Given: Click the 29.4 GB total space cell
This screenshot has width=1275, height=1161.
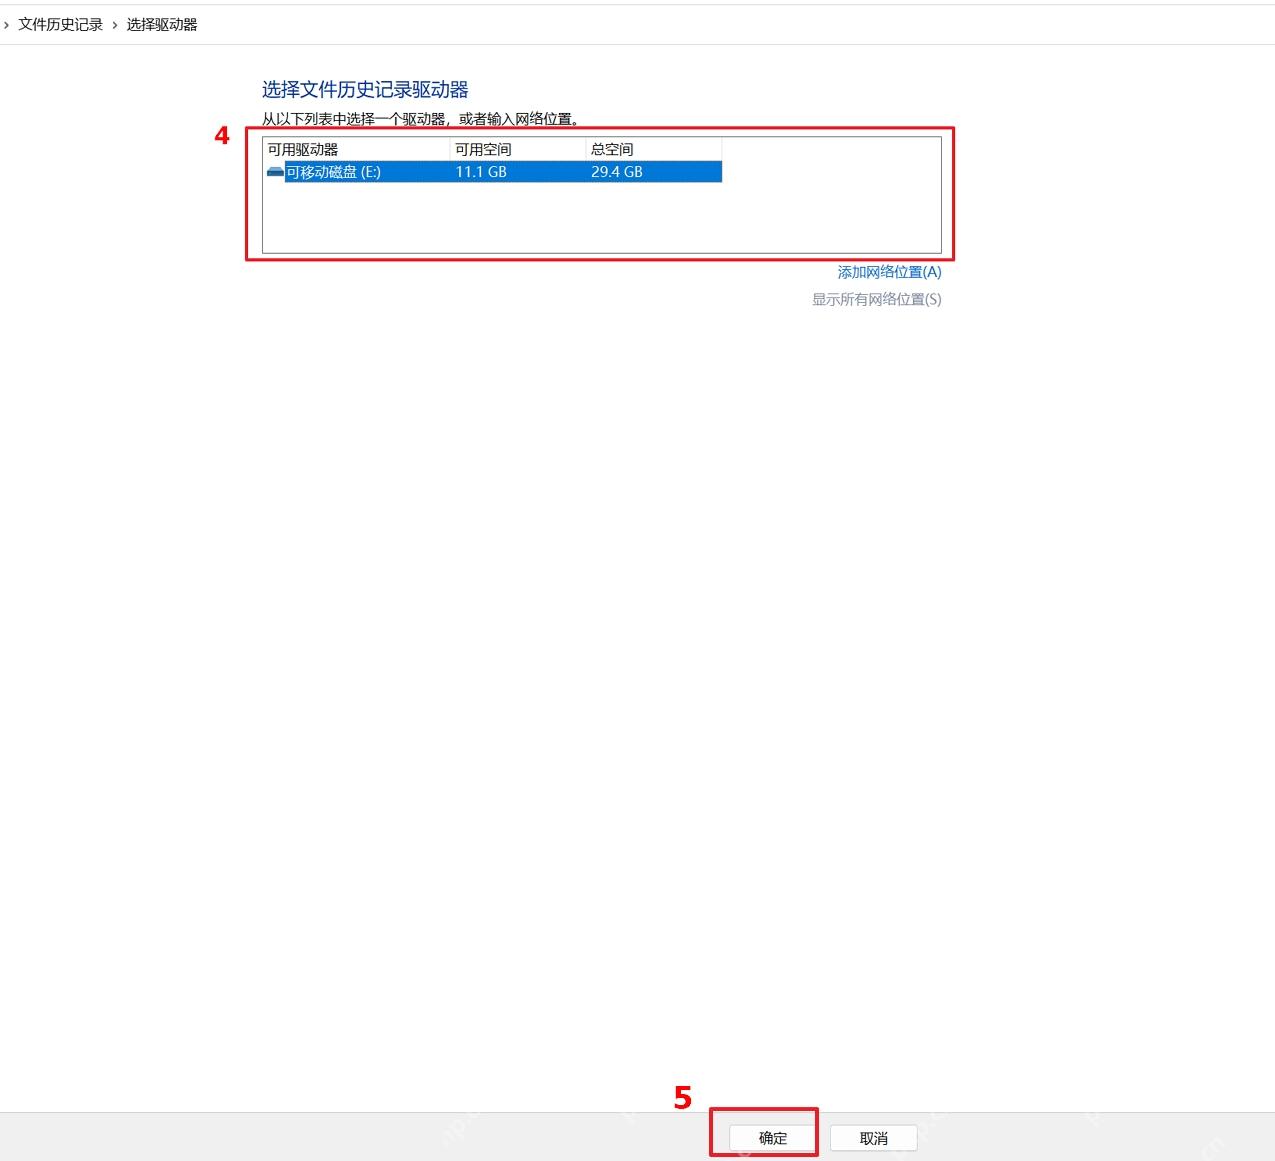Looking at the screenshot, I should (x=617, y=172).
